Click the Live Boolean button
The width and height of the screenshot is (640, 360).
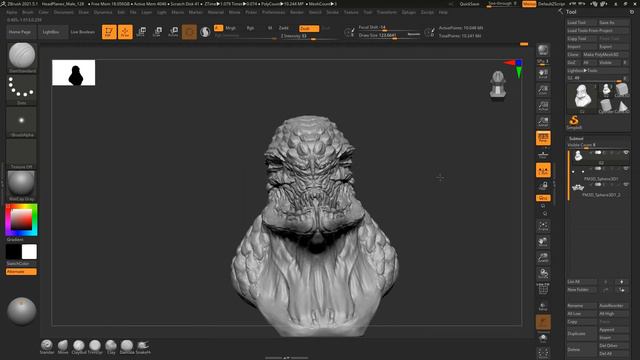coord(82,32)
